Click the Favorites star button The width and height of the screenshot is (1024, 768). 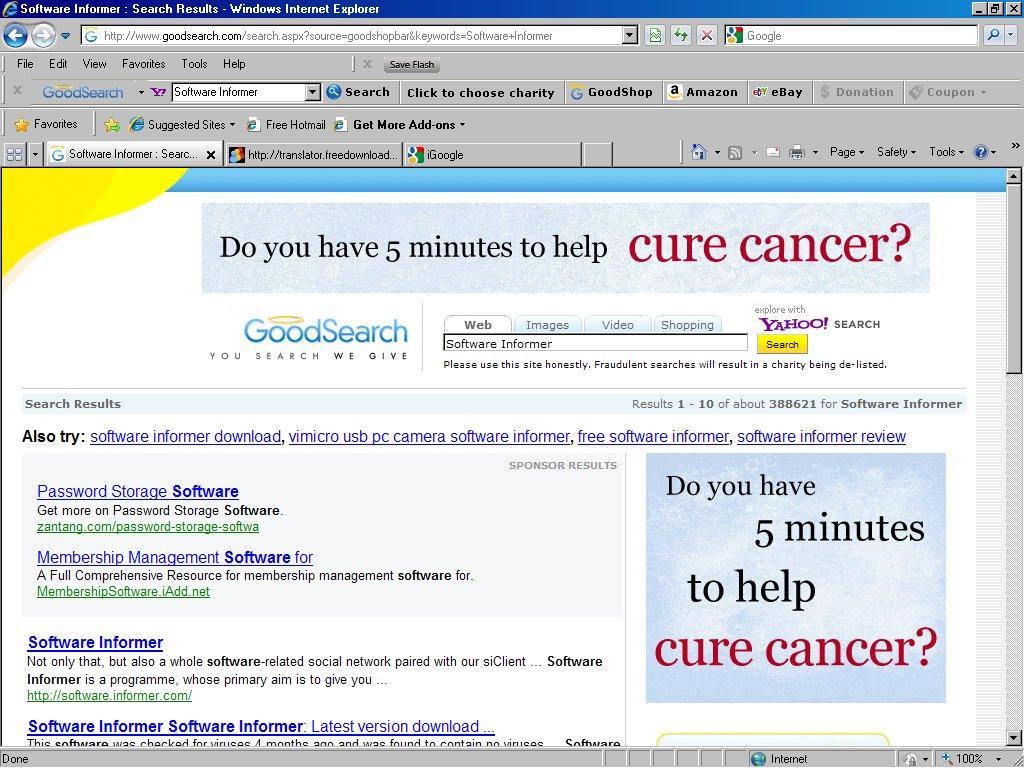click(46, 124)
